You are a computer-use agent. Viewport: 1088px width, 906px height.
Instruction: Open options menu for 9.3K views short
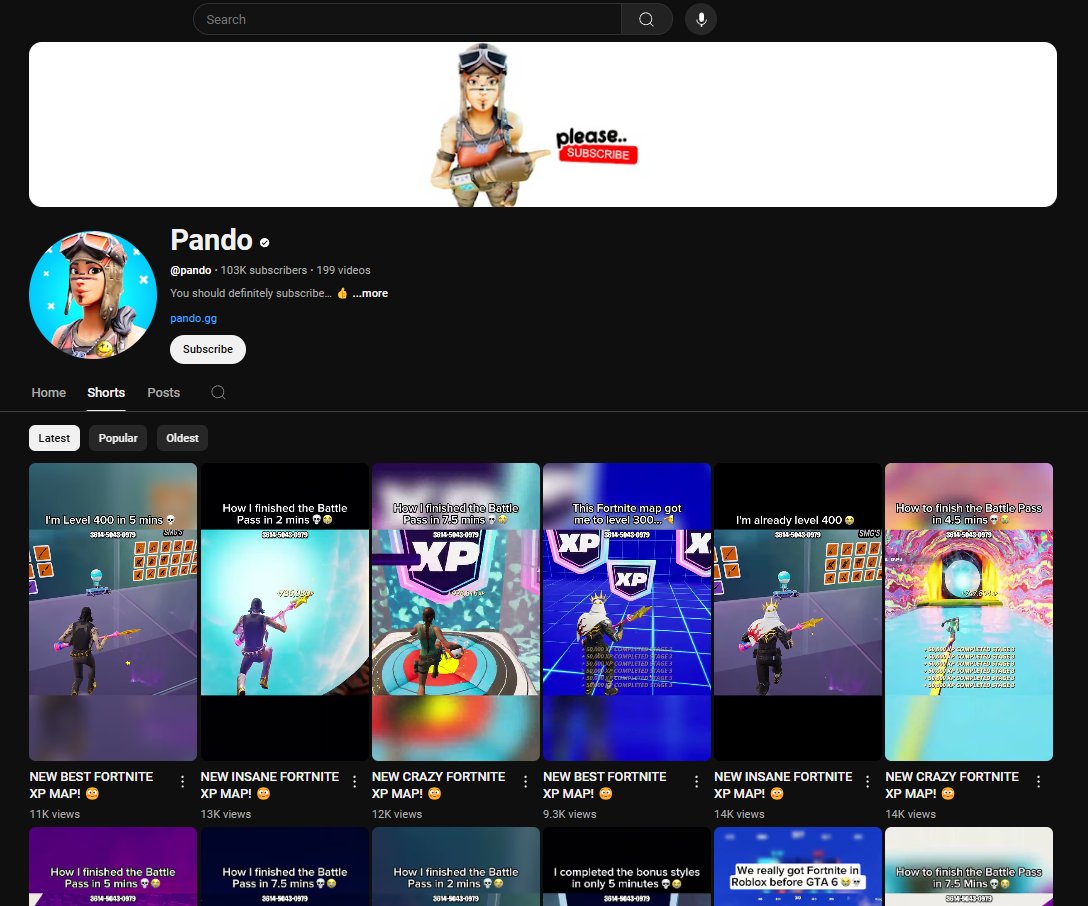[697, 782]
